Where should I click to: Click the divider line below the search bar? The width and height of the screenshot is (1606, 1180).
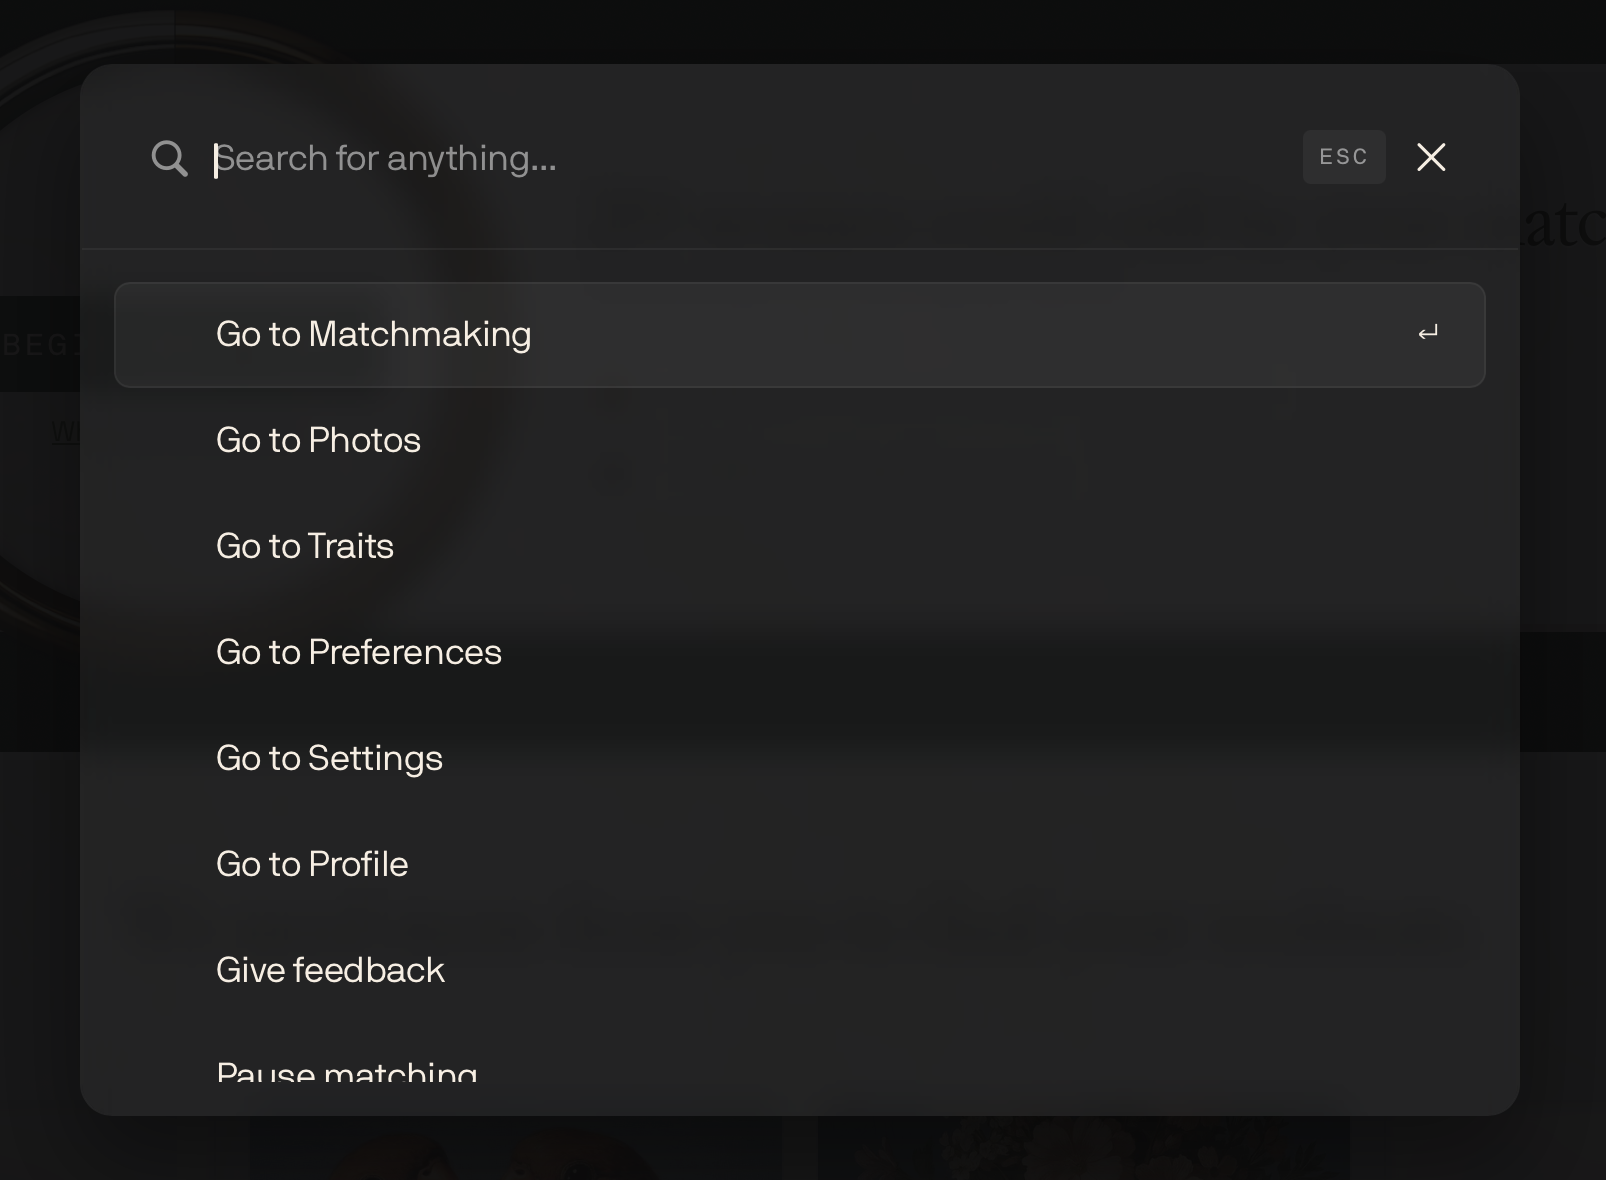click(x=800, y=249)
